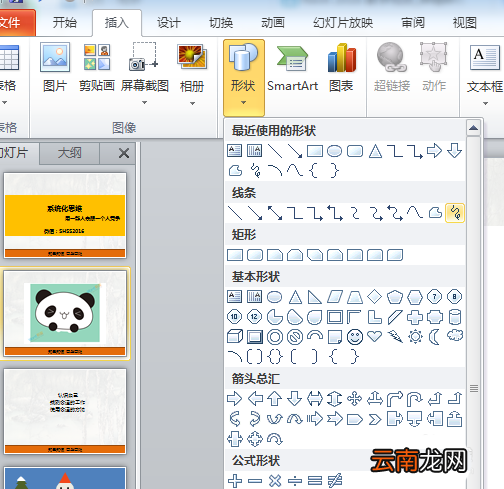The image size is (504, 489).
Task: Insert the Multiply sign equation shape
Action: pos(275,481)
